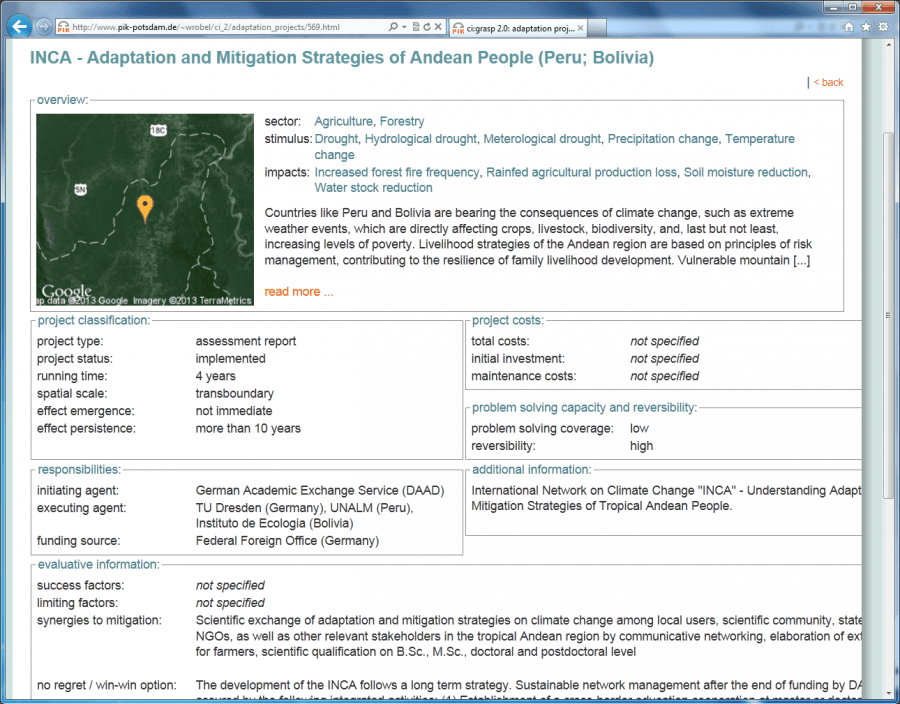The height and width of the screenshot is (704, 900).
Task: Click the vertical page scrollbar thumb
Action: coord(889,315)
